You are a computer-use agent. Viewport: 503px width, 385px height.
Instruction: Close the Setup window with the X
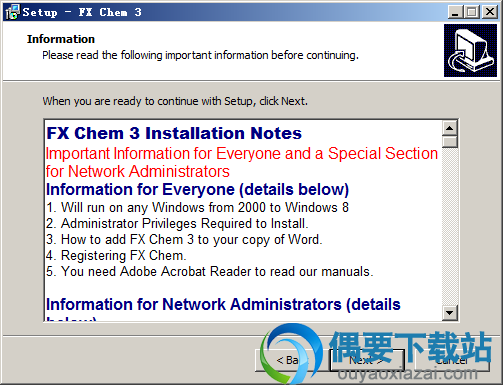pyautogui.click(x=490, y=12)
